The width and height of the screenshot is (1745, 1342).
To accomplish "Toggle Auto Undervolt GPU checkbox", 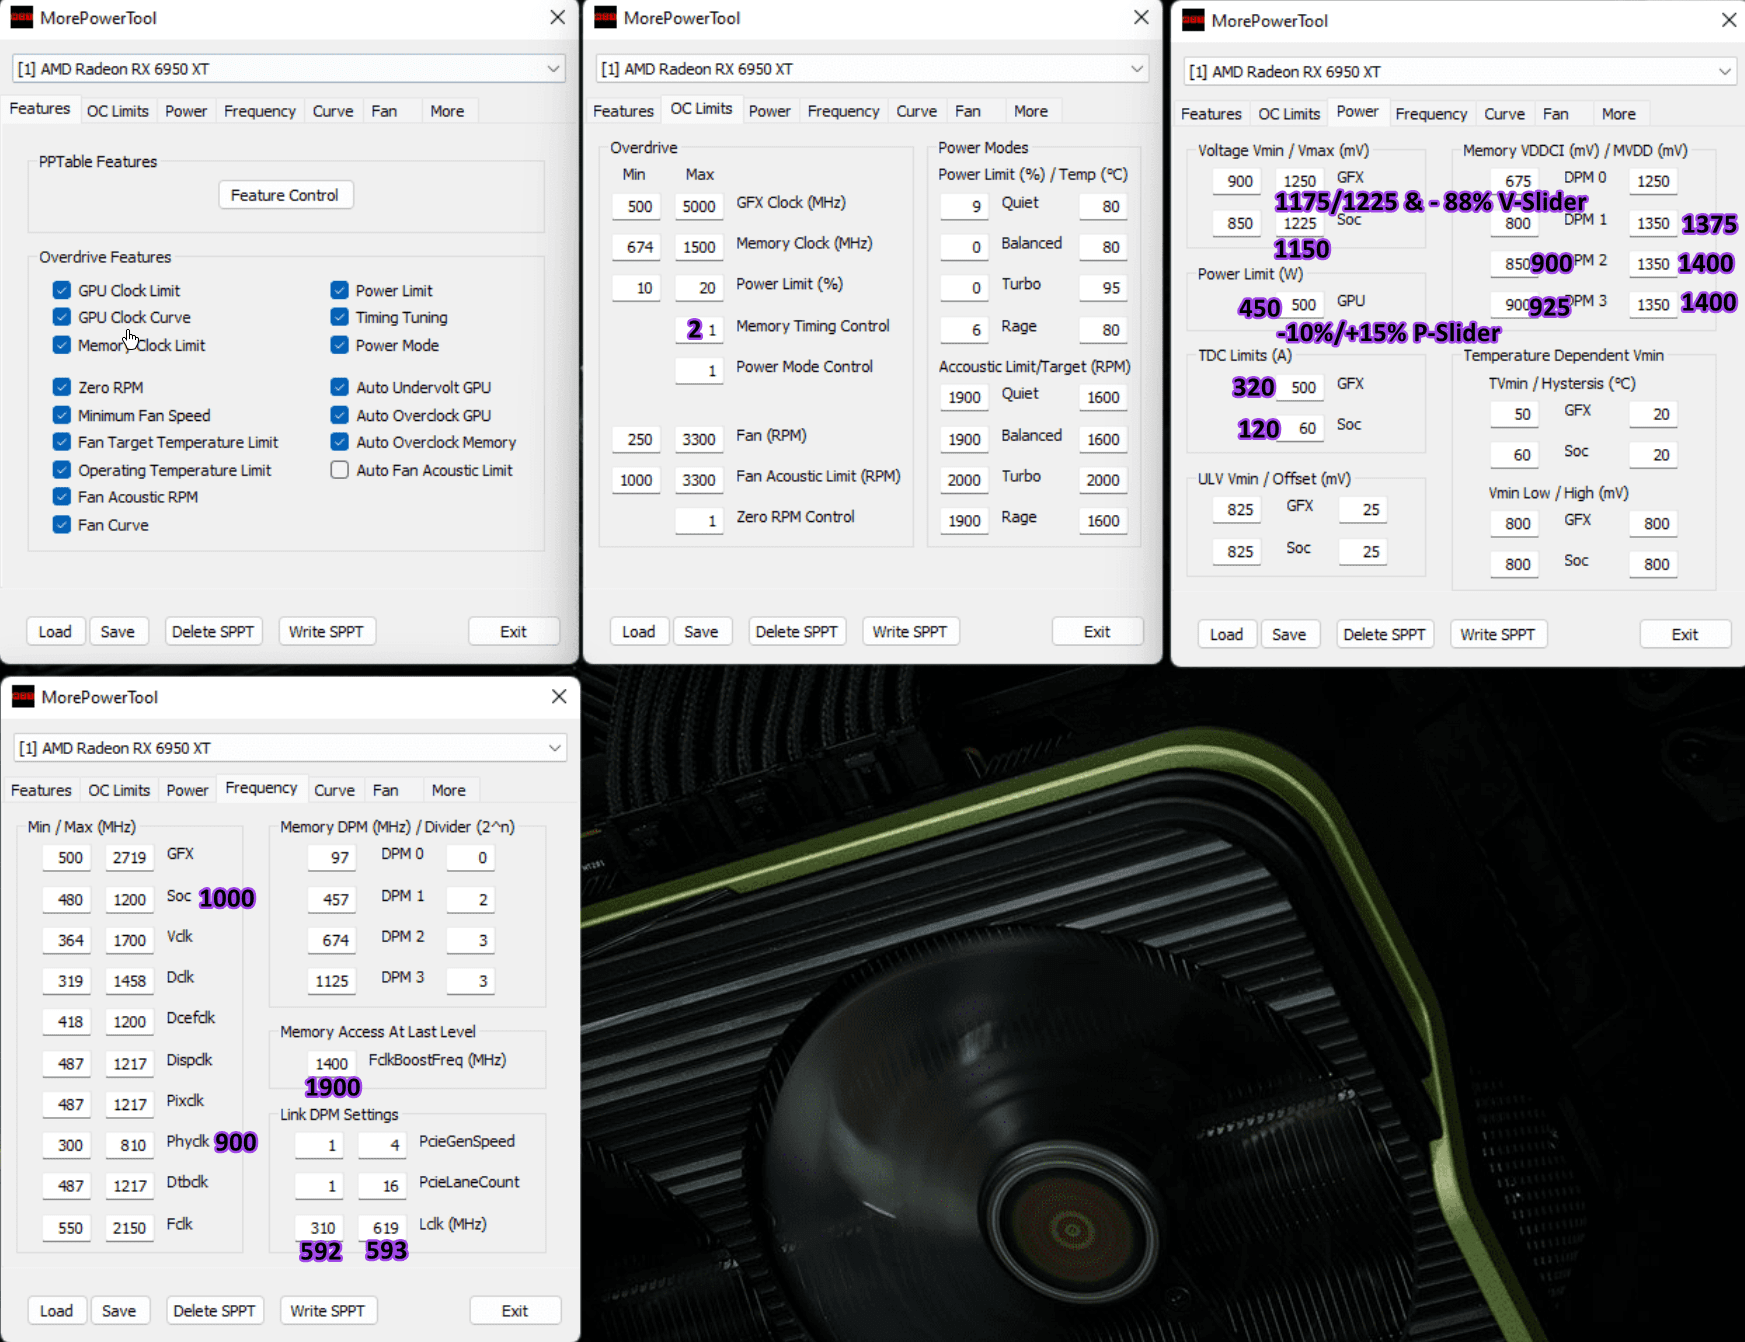I will [340, 387].
